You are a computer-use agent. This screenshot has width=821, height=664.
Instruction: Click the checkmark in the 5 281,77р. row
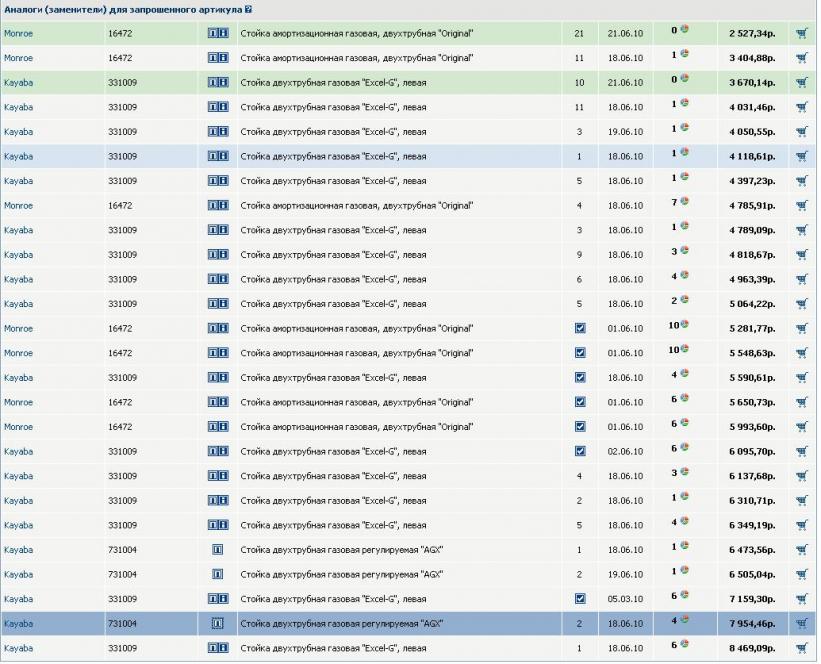pyautogui.click(x=579, y=328)
